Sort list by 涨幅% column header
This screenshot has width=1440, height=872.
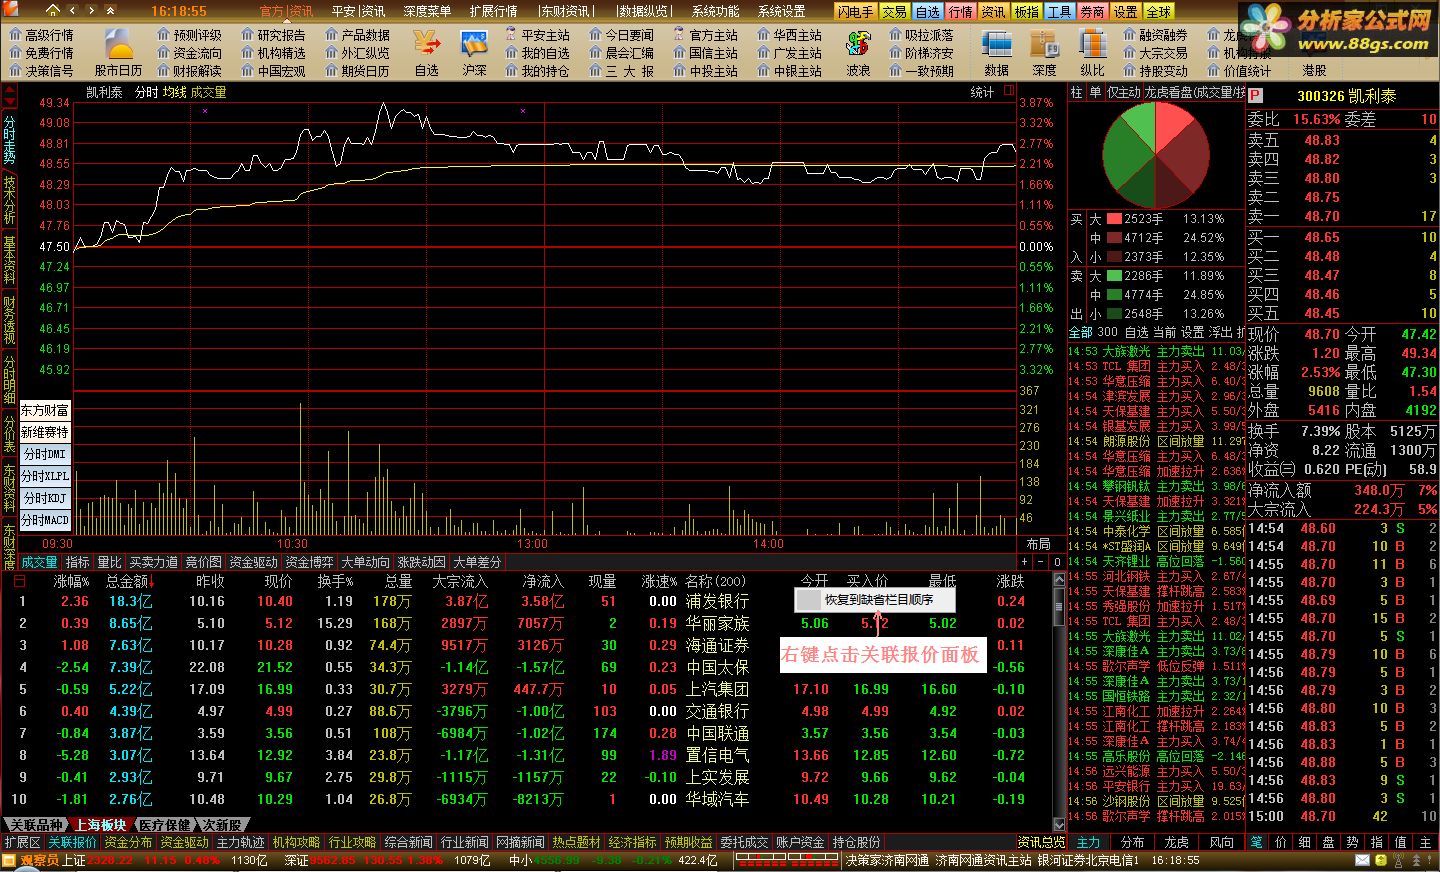[71, 581]
